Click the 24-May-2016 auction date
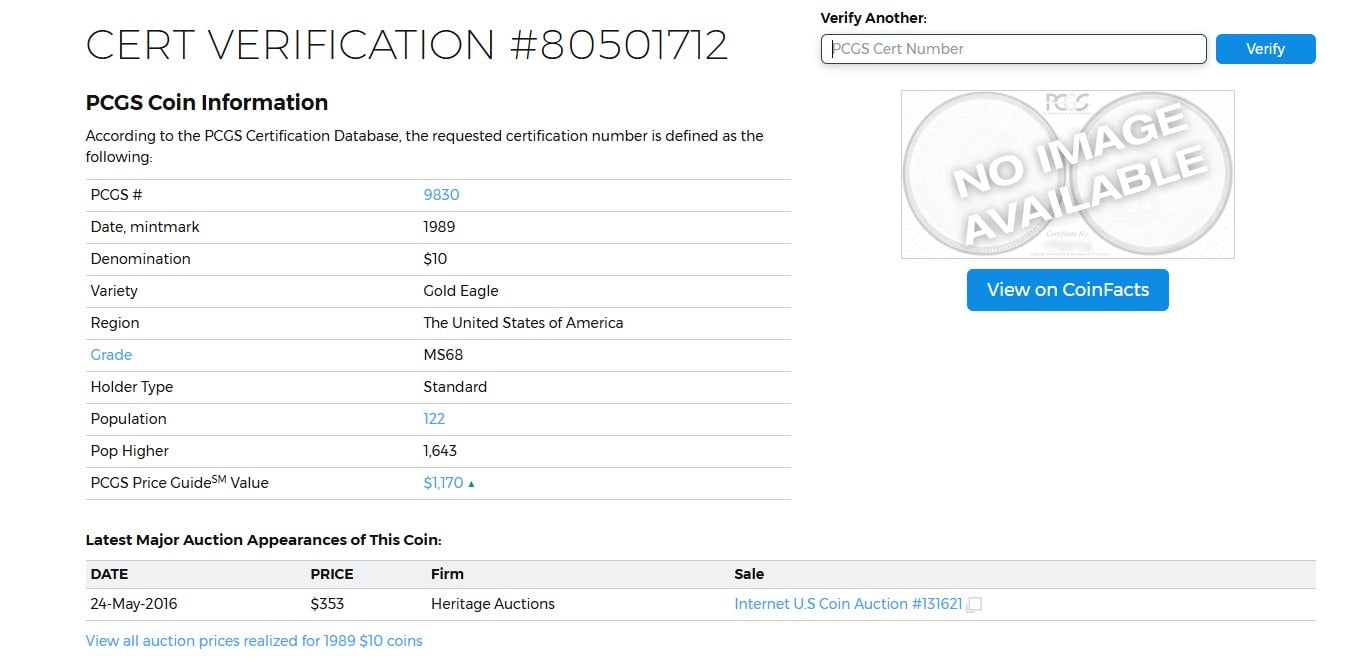Viewport: 1370px width, 665px height. [x=134, y=604]
